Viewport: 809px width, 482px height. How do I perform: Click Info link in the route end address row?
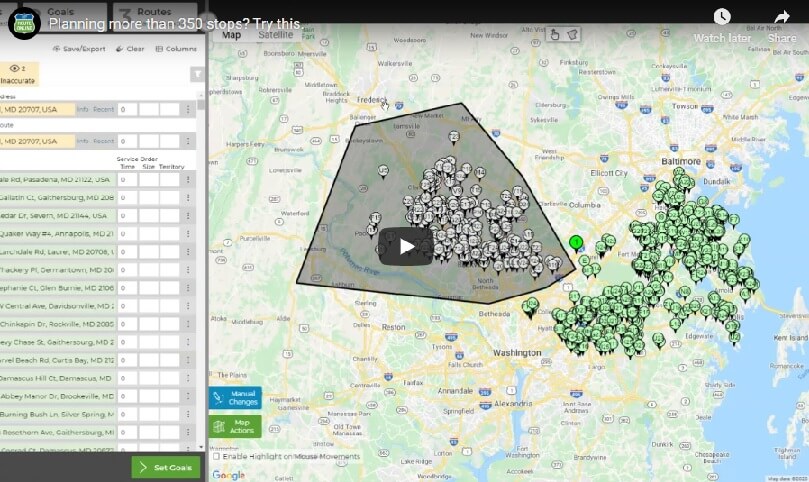[83, 141]
